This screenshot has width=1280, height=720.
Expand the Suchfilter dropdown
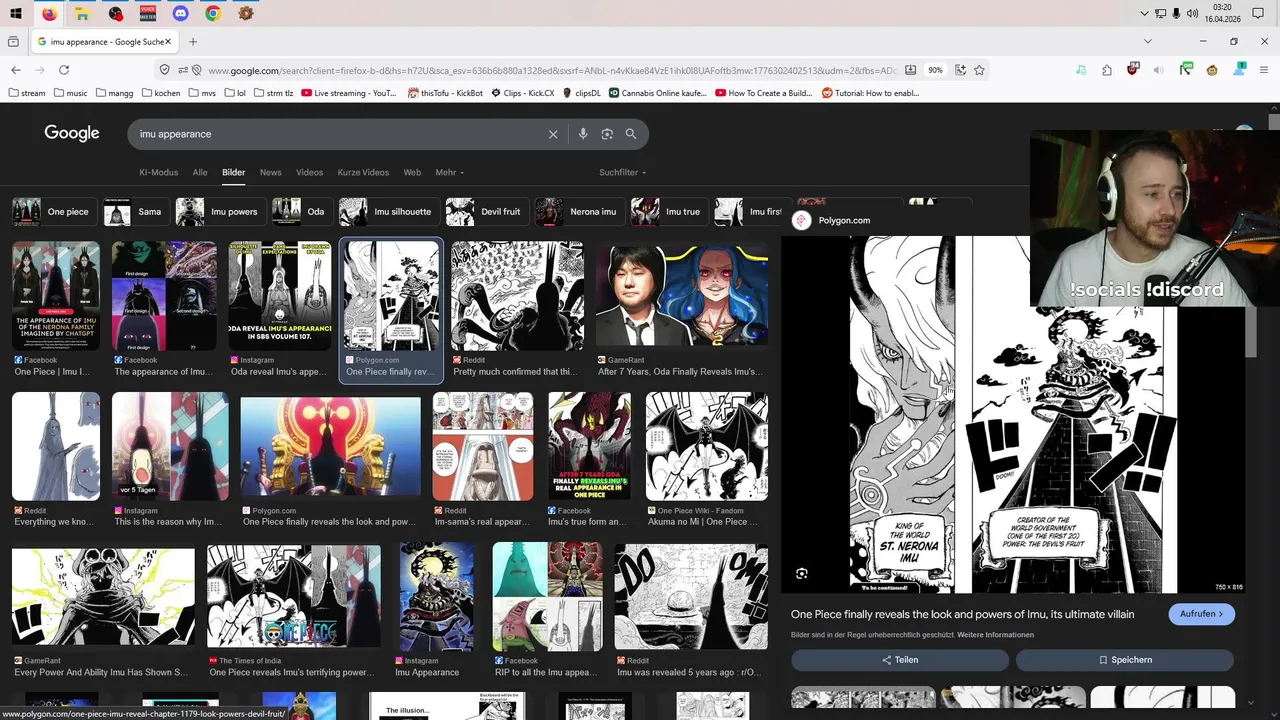[623, 172]
